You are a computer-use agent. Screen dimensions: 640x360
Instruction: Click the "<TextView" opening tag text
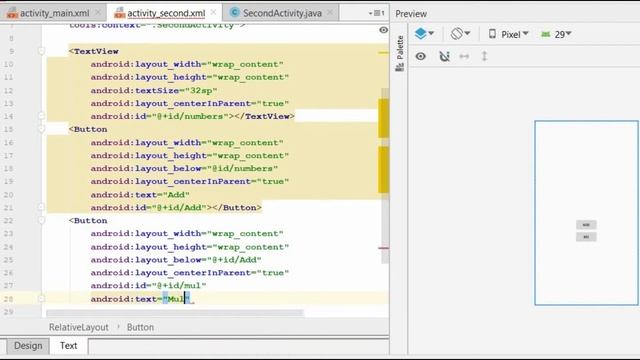tap(94, 51)
